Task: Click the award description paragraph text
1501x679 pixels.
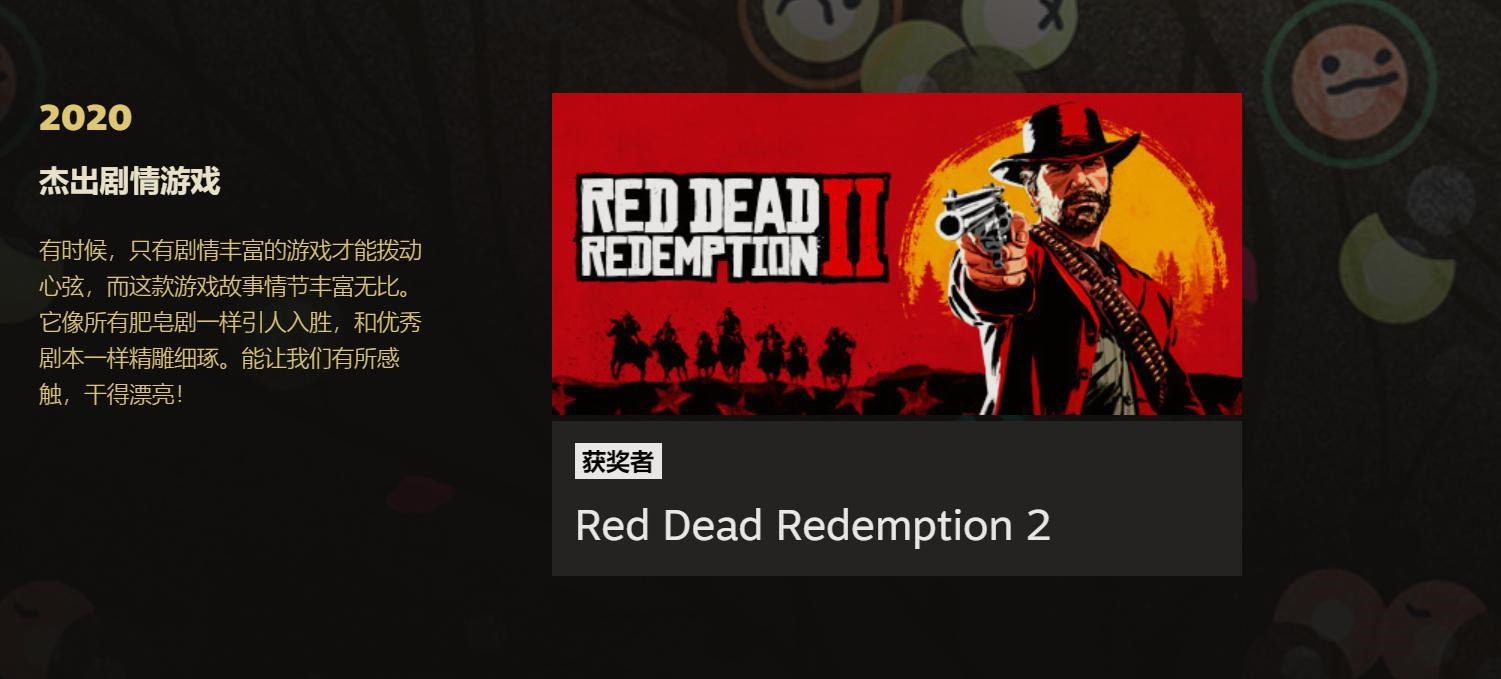Action: click(x=230, y=322)
